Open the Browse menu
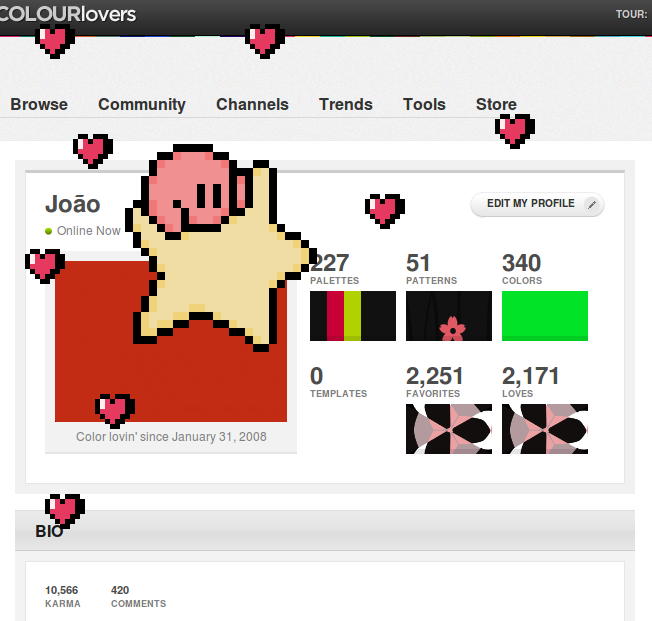The width and height of the screenshot is (652, 621). point(39,104)
